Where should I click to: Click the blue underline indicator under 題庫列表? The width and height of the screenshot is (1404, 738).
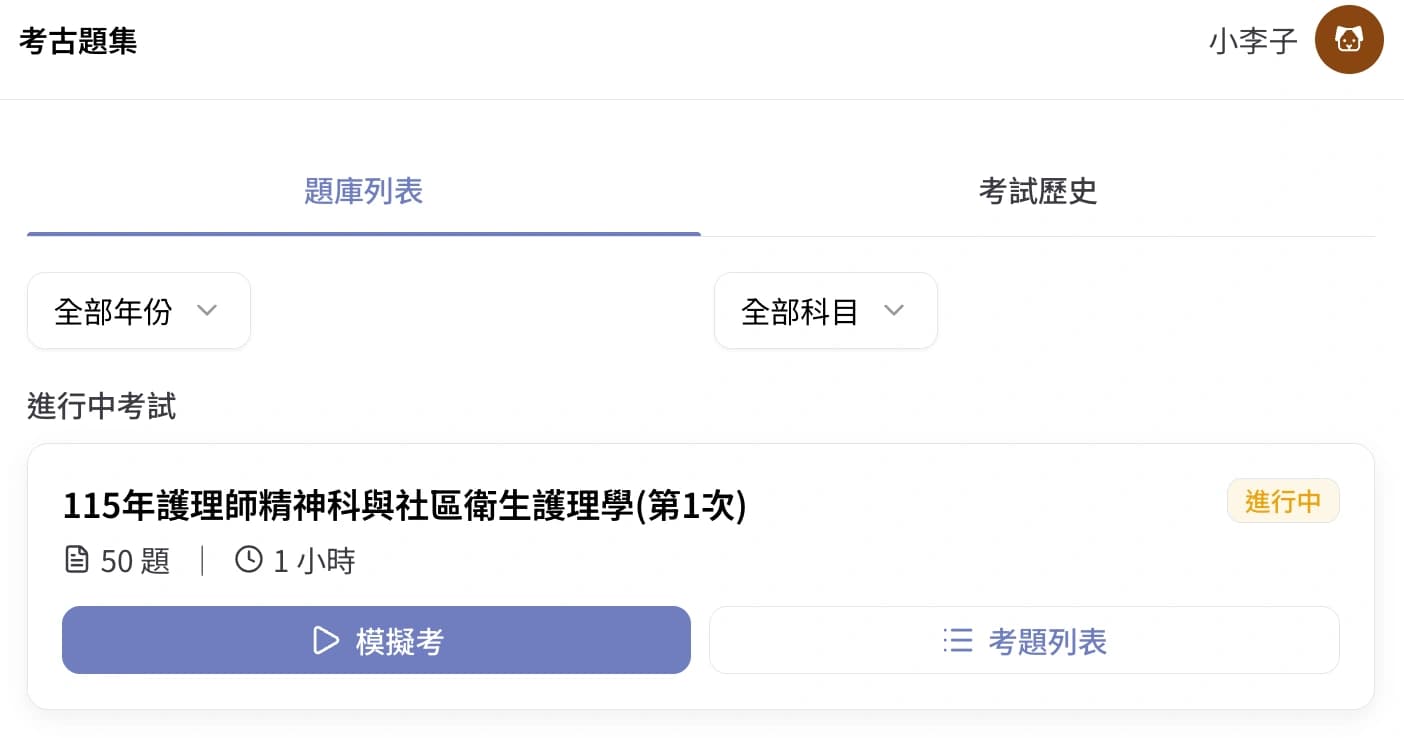pos(364,233)
